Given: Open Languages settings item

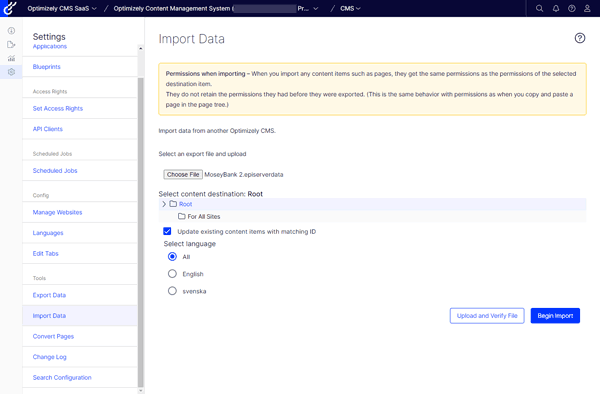Looking at the screenshot, I should [48, 233].
